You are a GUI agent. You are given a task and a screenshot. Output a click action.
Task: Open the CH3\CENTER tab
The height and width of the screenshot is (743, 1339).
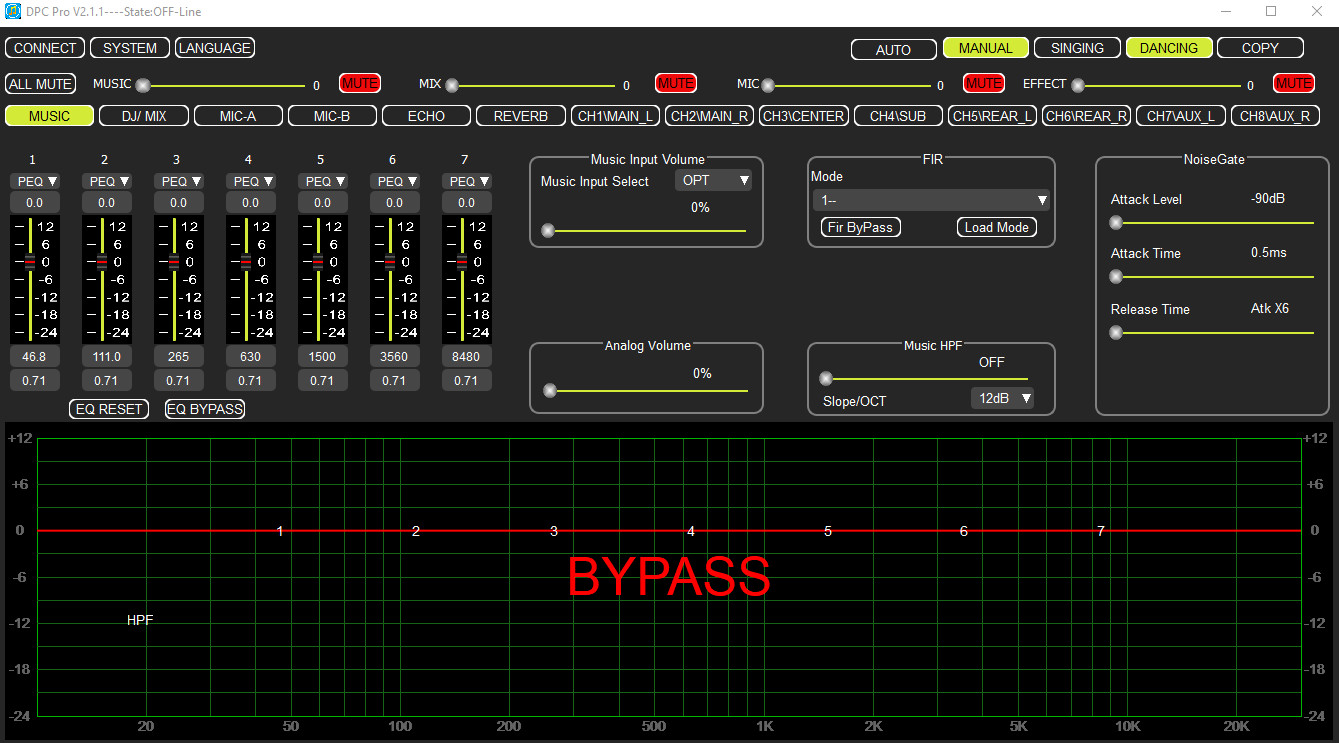[x=804, y=116]
